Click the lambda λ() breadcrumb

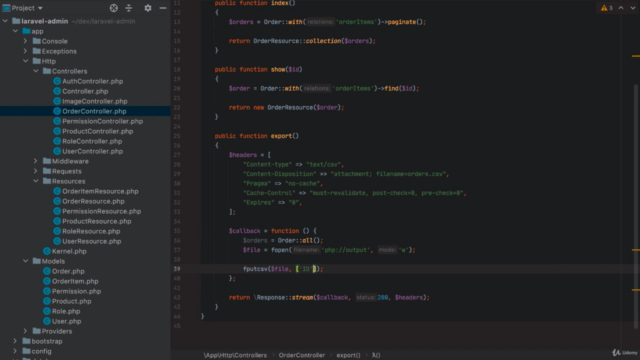[x=376, y=355]
